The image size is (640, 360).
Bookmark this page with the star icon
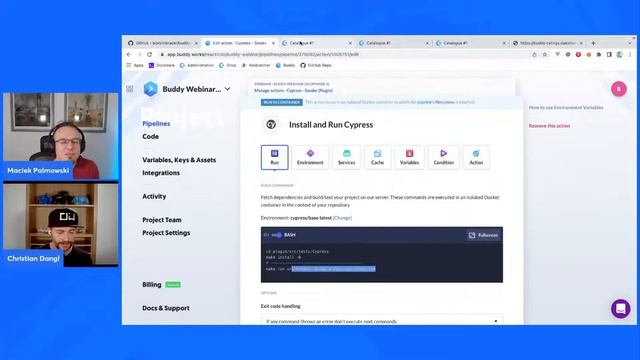click(544, 54)
